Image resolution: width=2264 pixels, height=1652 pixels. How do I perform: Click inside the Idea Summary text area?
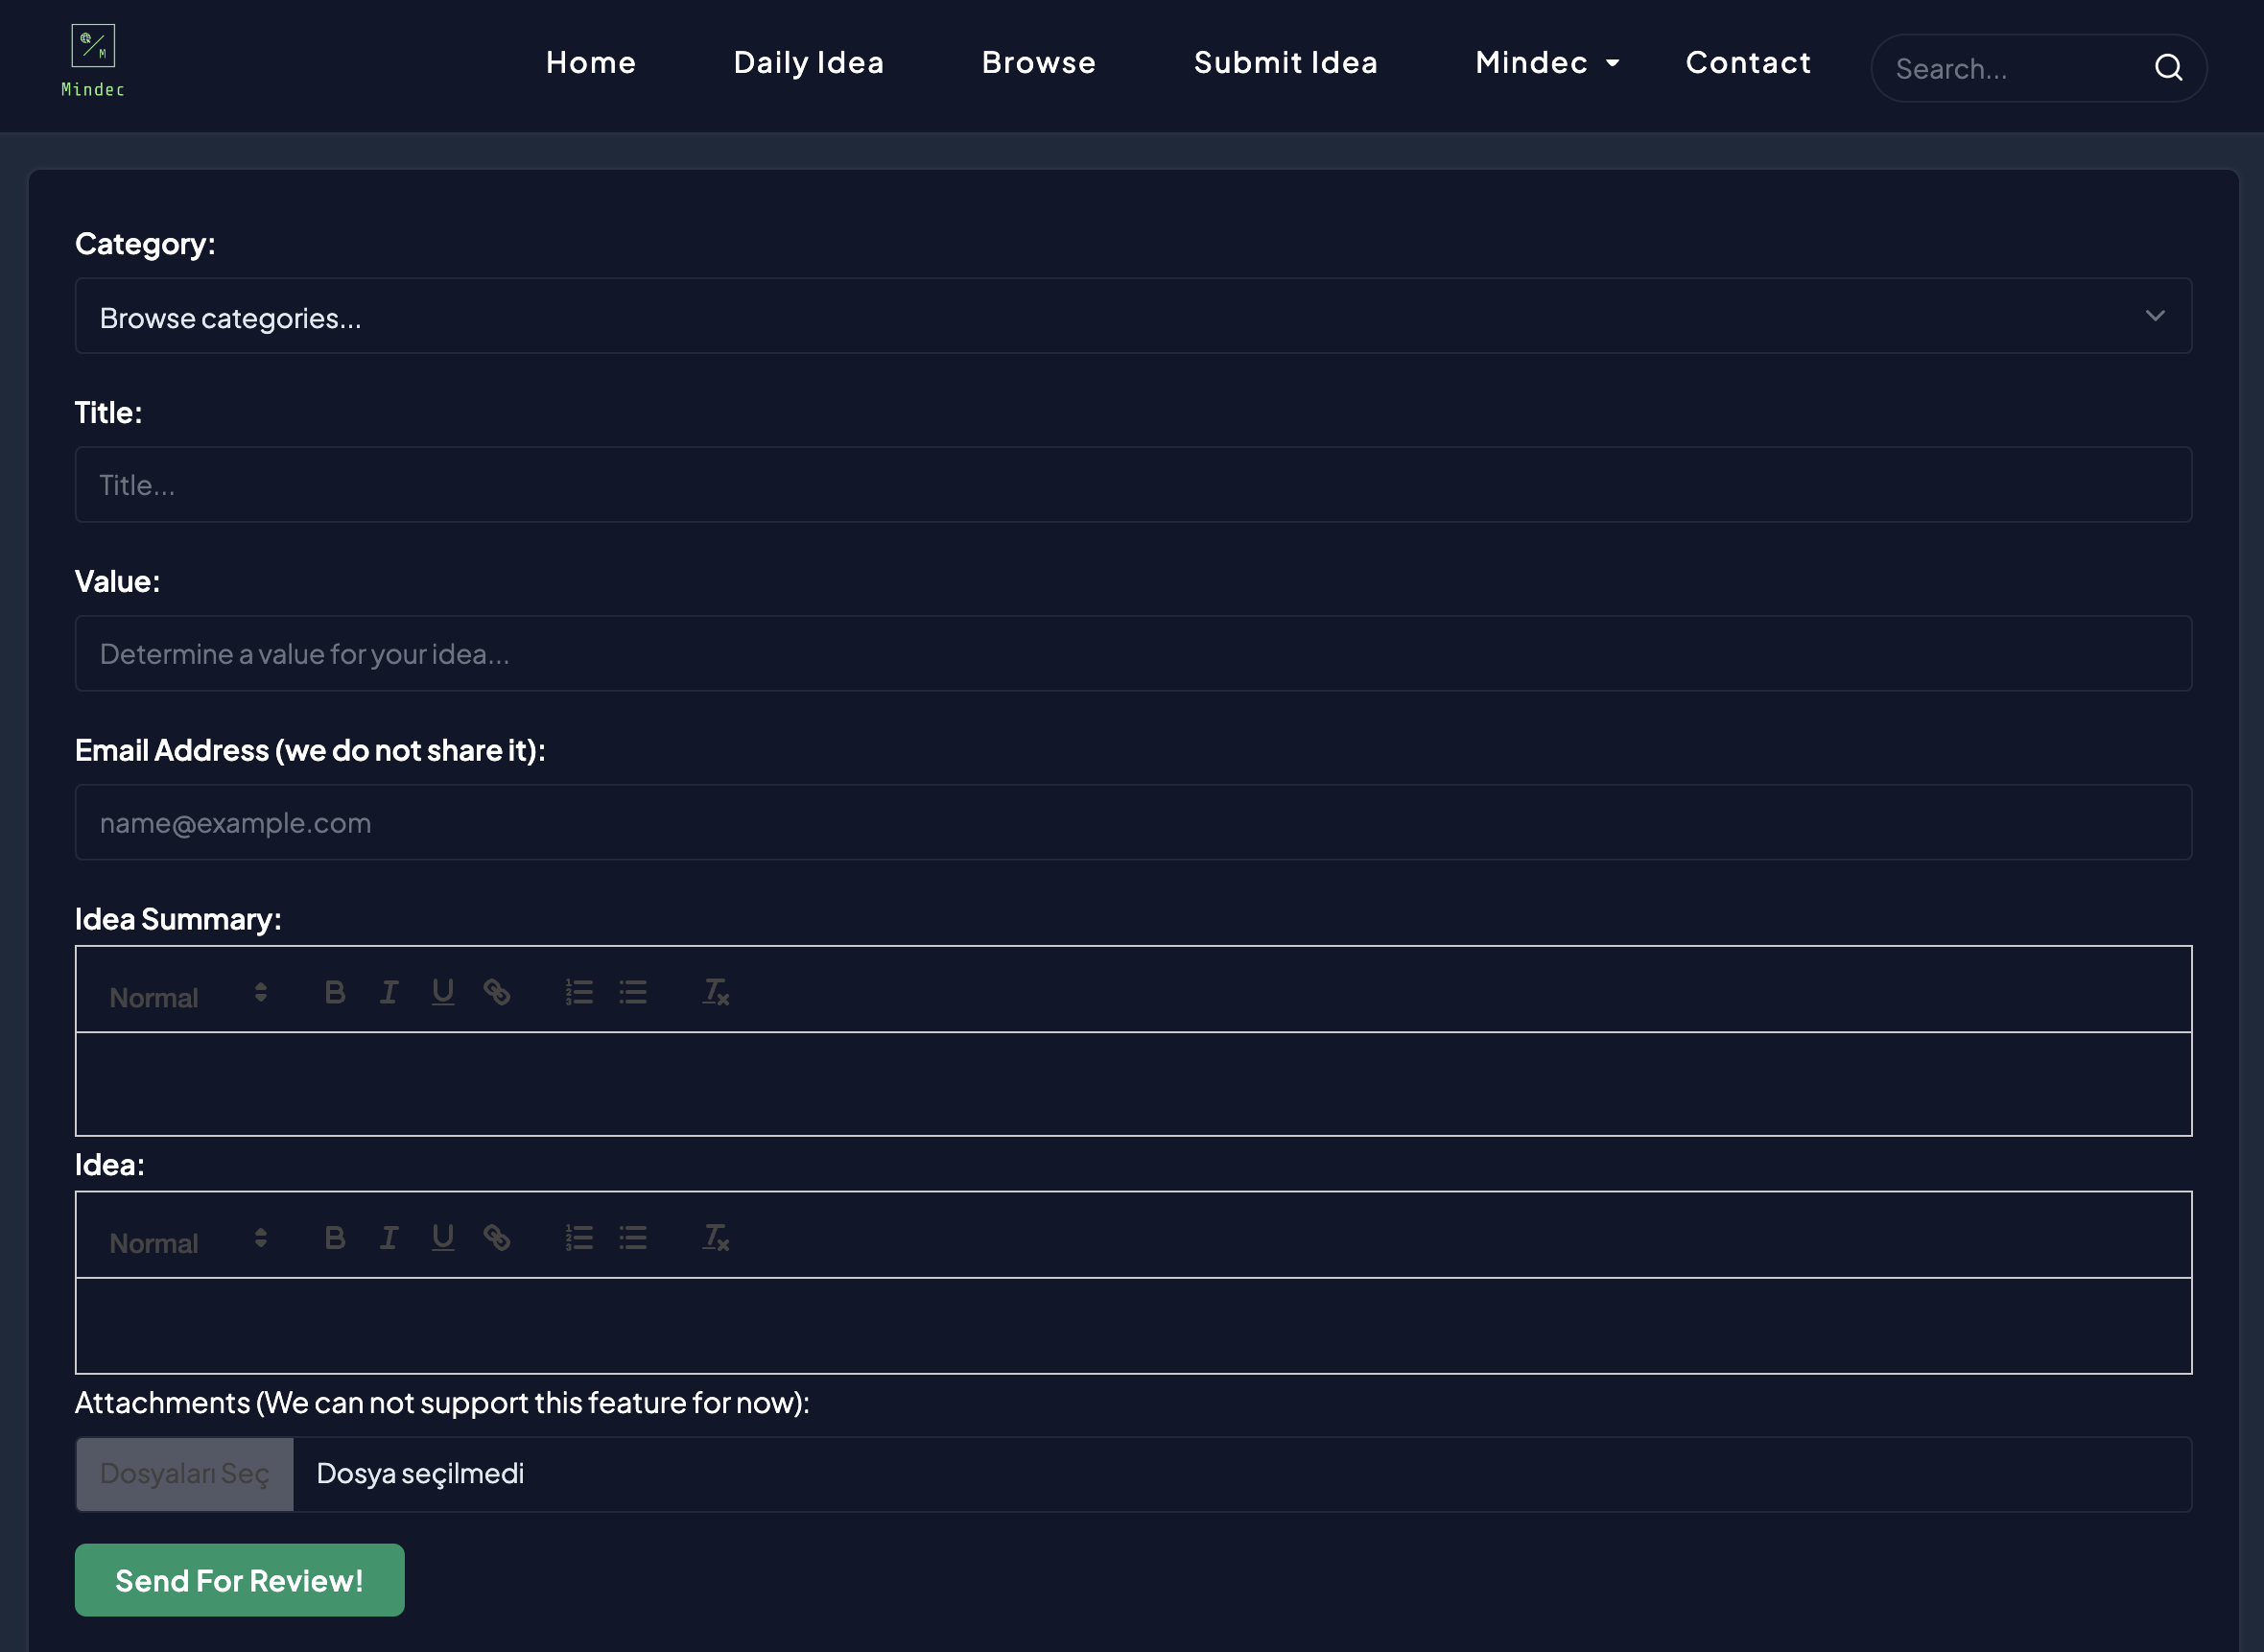(x=1133, y=1084)
